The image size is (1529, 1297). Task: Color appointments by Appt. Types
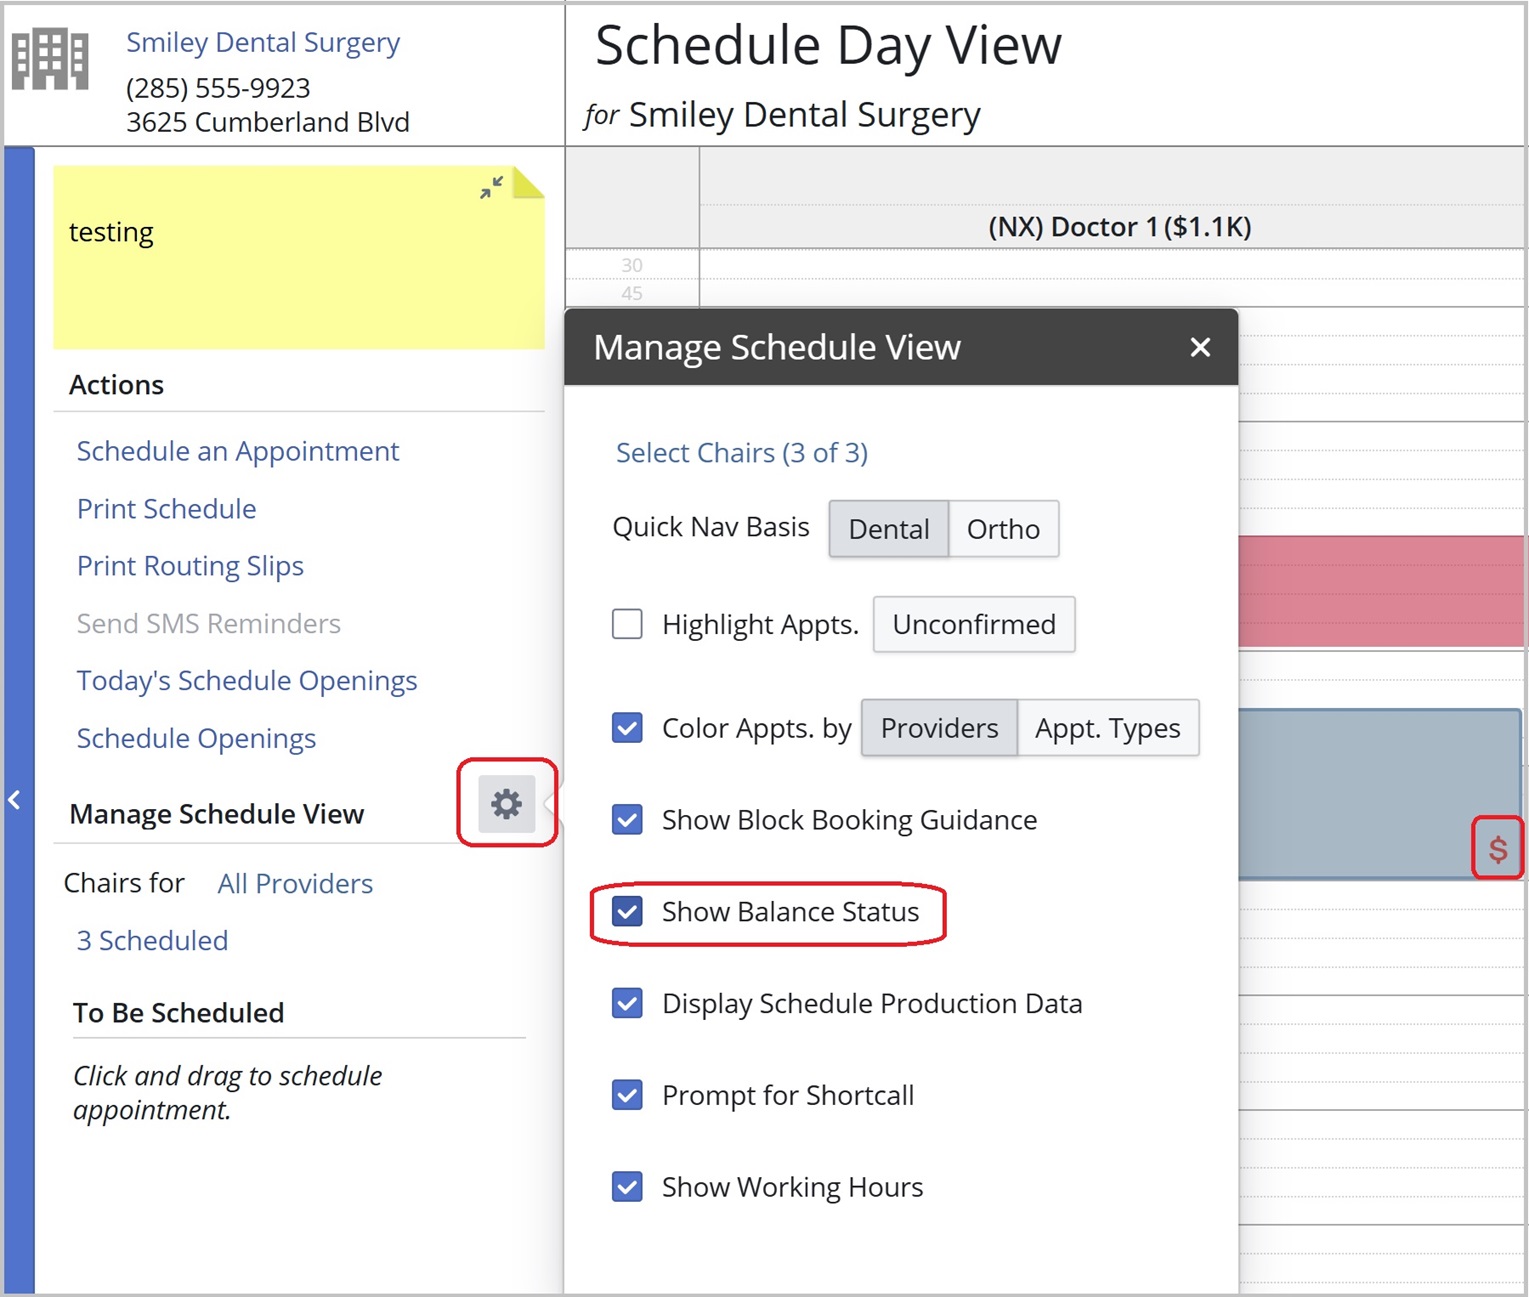[1107, 728]
